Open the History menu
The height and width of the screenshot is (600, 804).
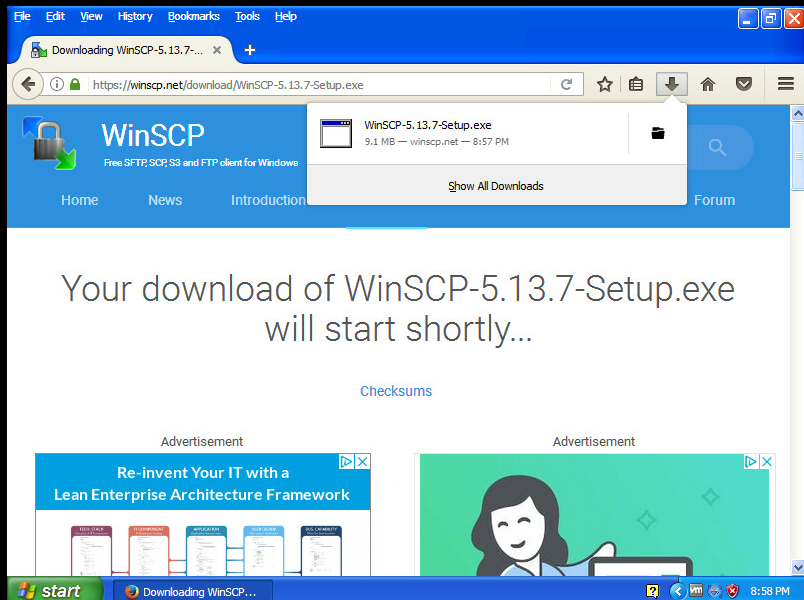(x=135, y=16)
